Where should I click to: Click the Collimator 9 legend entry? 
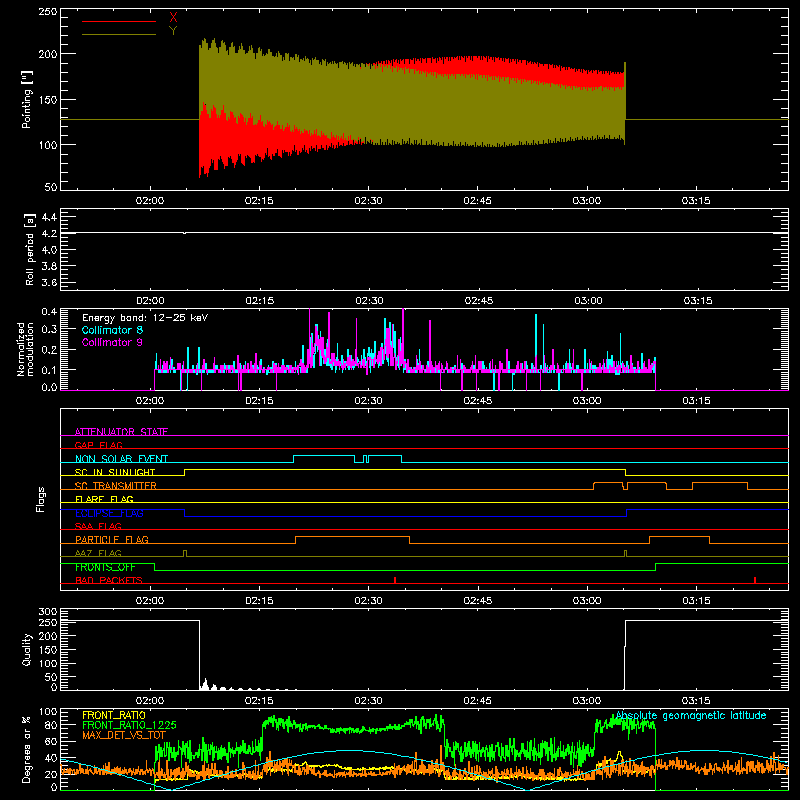point(112,342)
